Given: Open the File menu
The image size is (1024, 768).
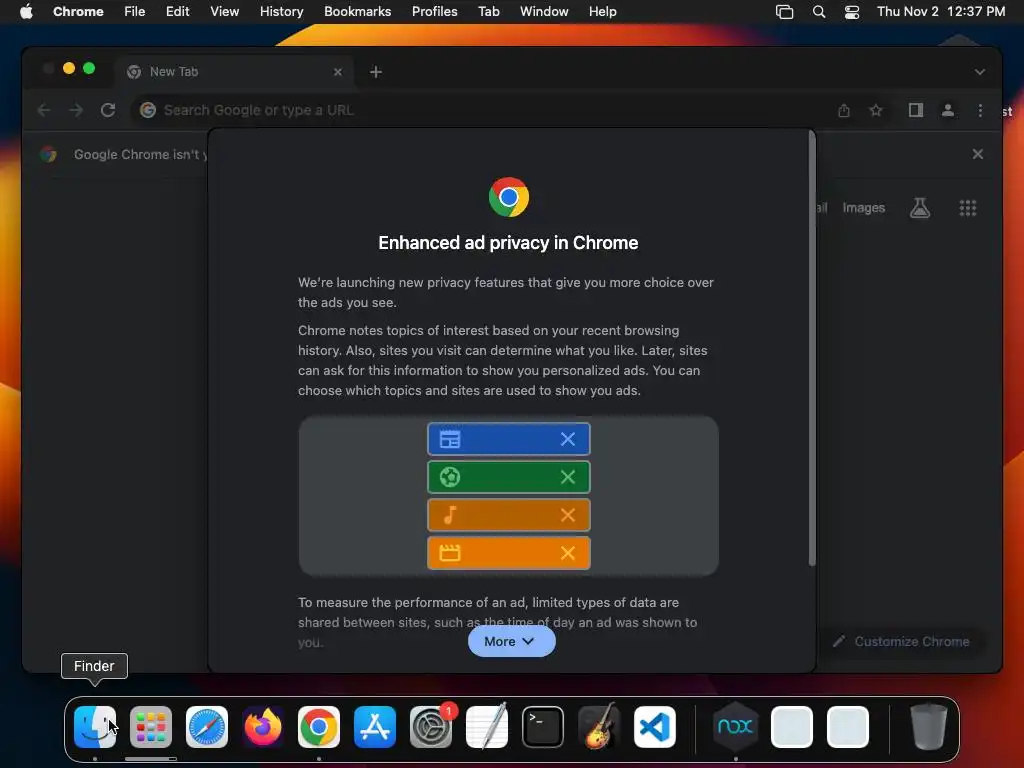Looking at the screenshot, I should (135, 12).
